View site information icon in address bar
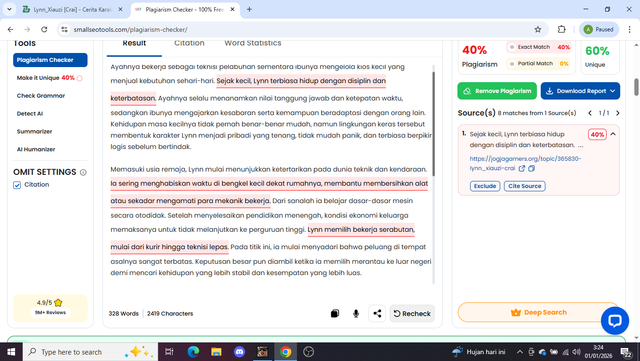The width and height of the screenshot is (640, 361). [64, 29]
